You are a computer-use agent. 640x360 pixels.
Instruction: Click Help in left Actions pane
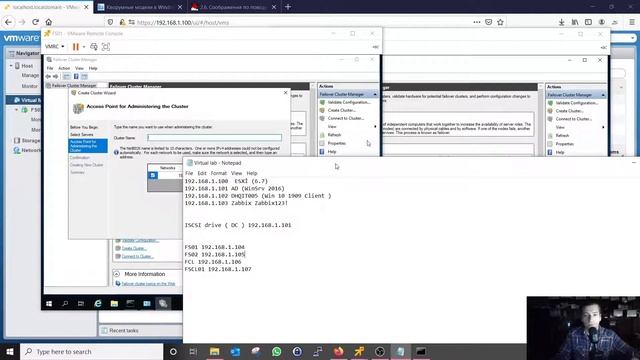pos(332,151)
